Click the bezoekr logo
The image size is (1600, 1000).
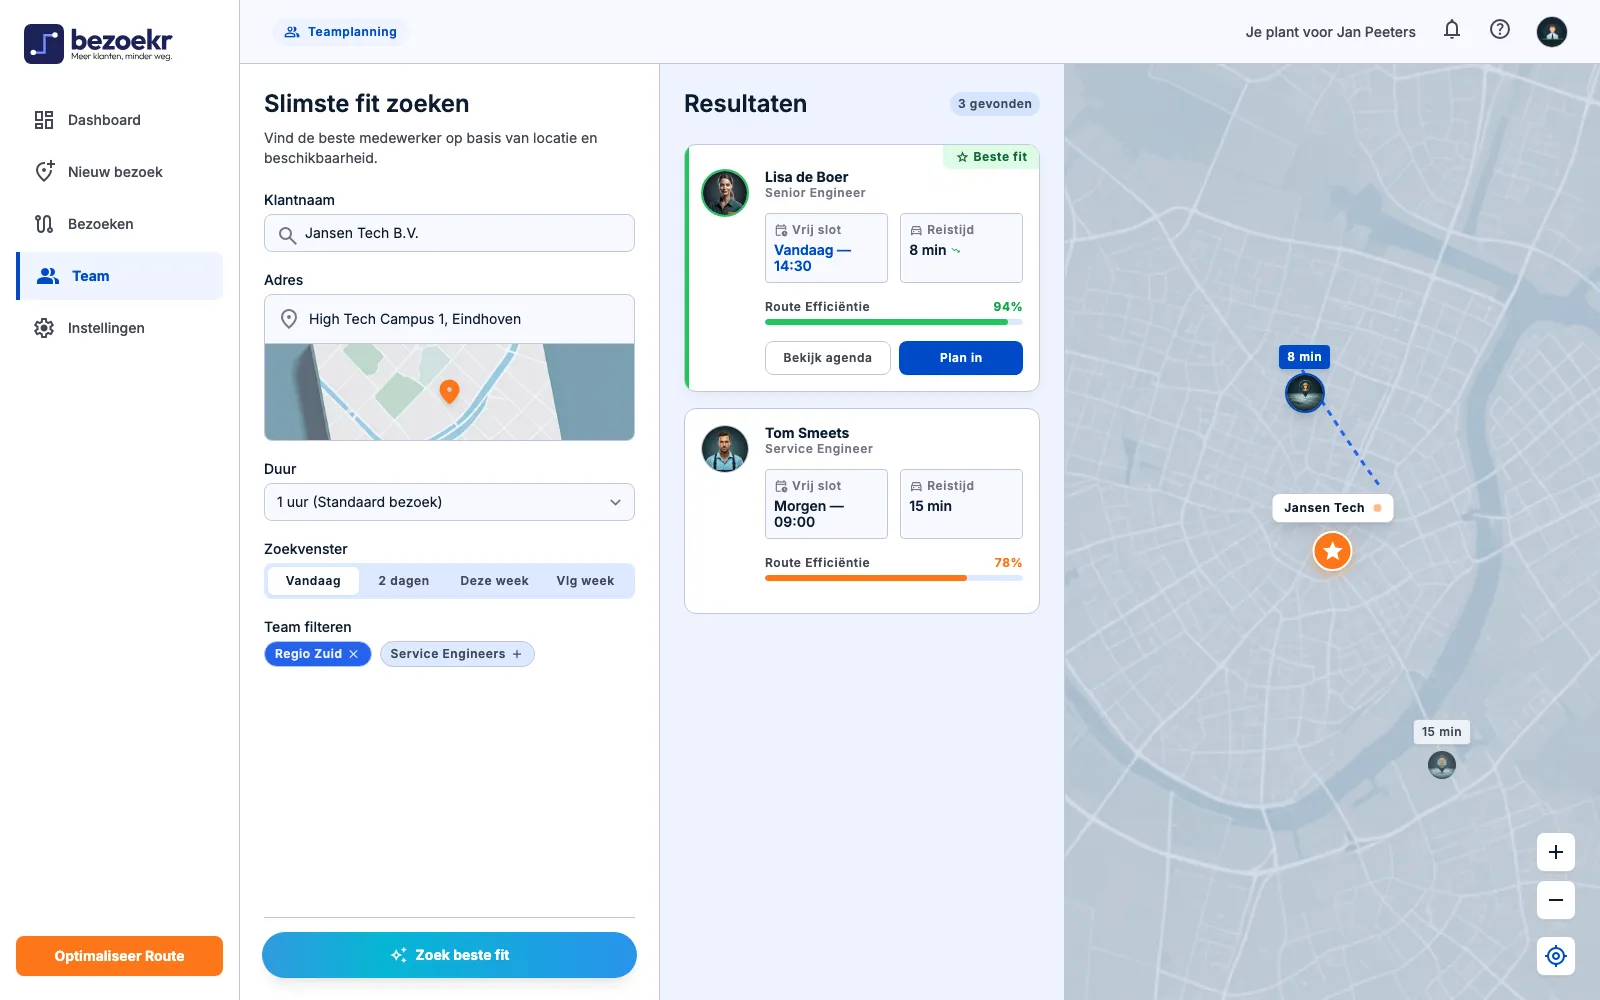pos(98,44)
